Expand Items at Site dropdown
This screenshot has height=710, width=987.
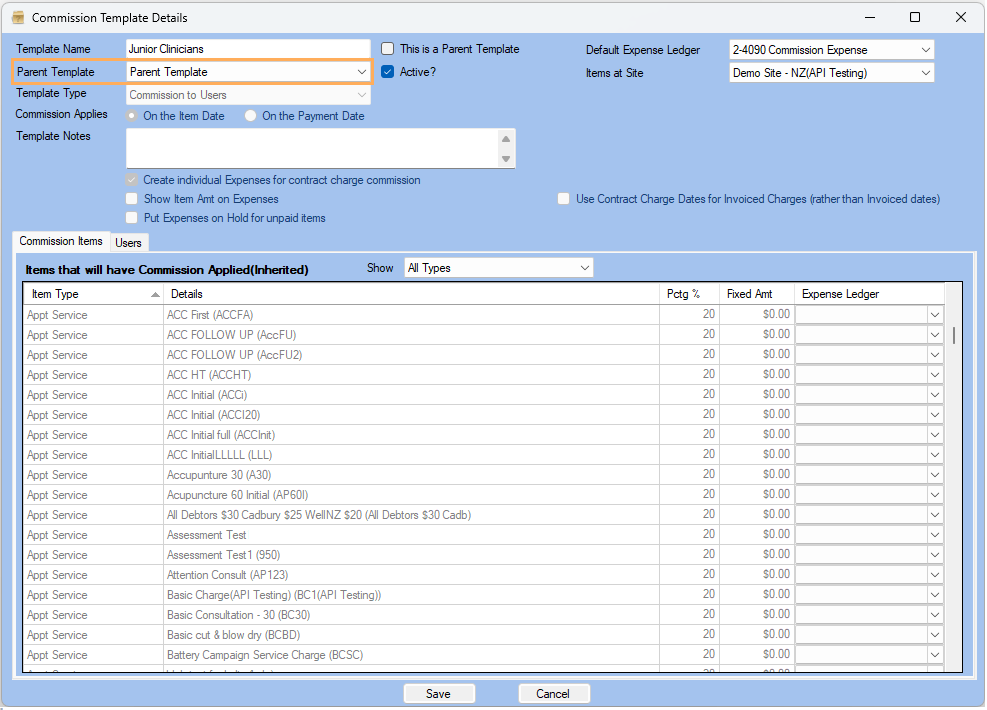[924, 73]
